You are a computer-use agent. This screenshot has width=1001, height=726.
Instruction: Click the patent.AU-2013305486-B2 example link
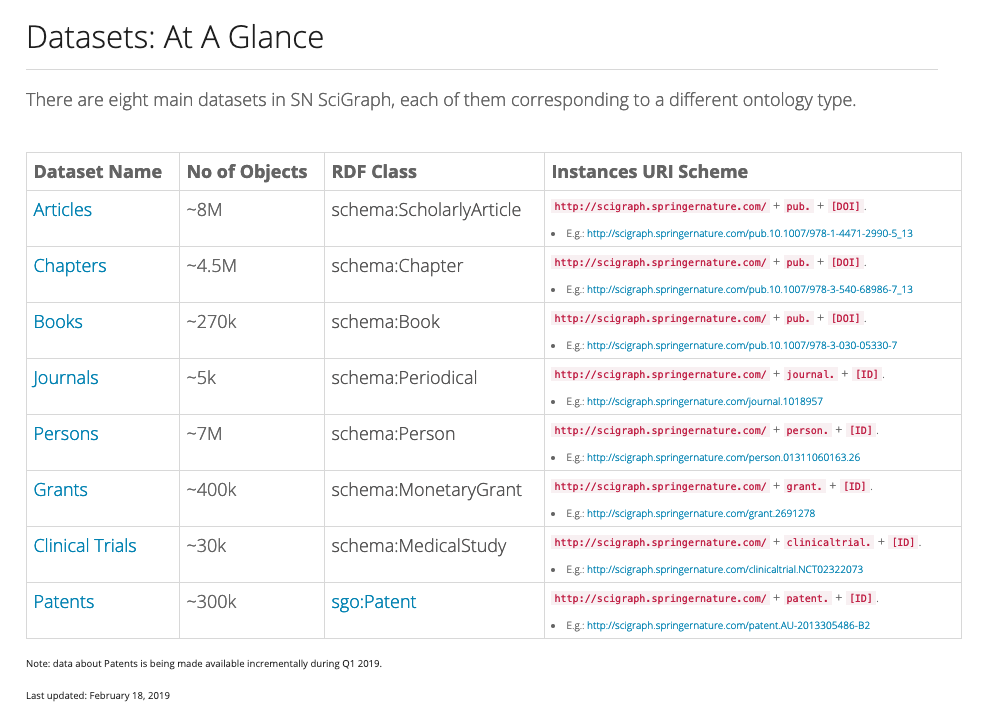(728, 626)
